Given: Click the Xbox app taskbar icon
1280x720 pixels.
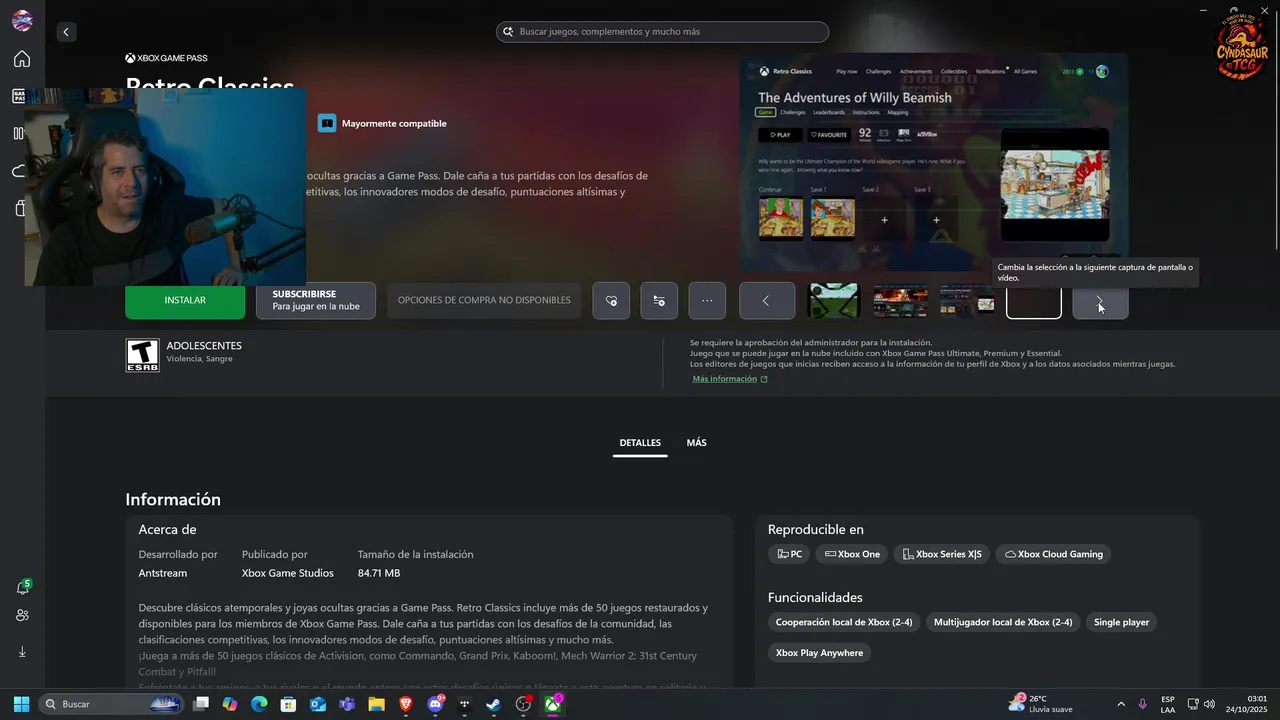Looking at the screenshot, I should pyautogui.click(x=552, y=704).
